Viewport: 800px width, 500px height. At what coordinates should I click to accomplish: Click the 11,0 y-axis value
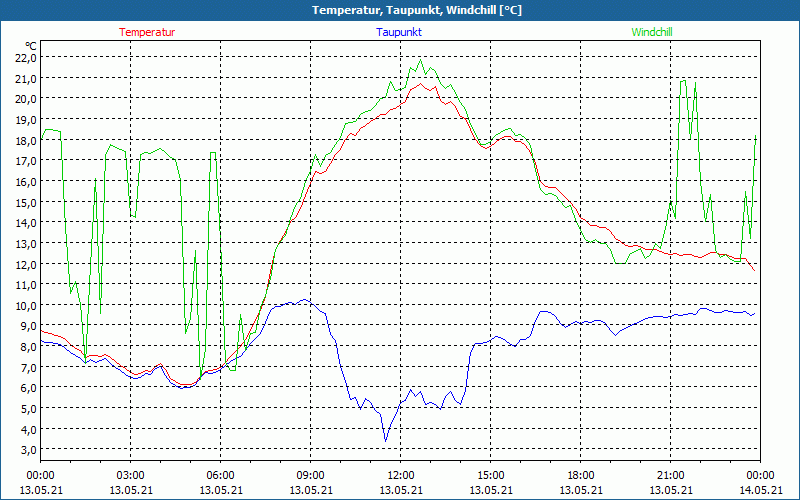click(26, 284)
